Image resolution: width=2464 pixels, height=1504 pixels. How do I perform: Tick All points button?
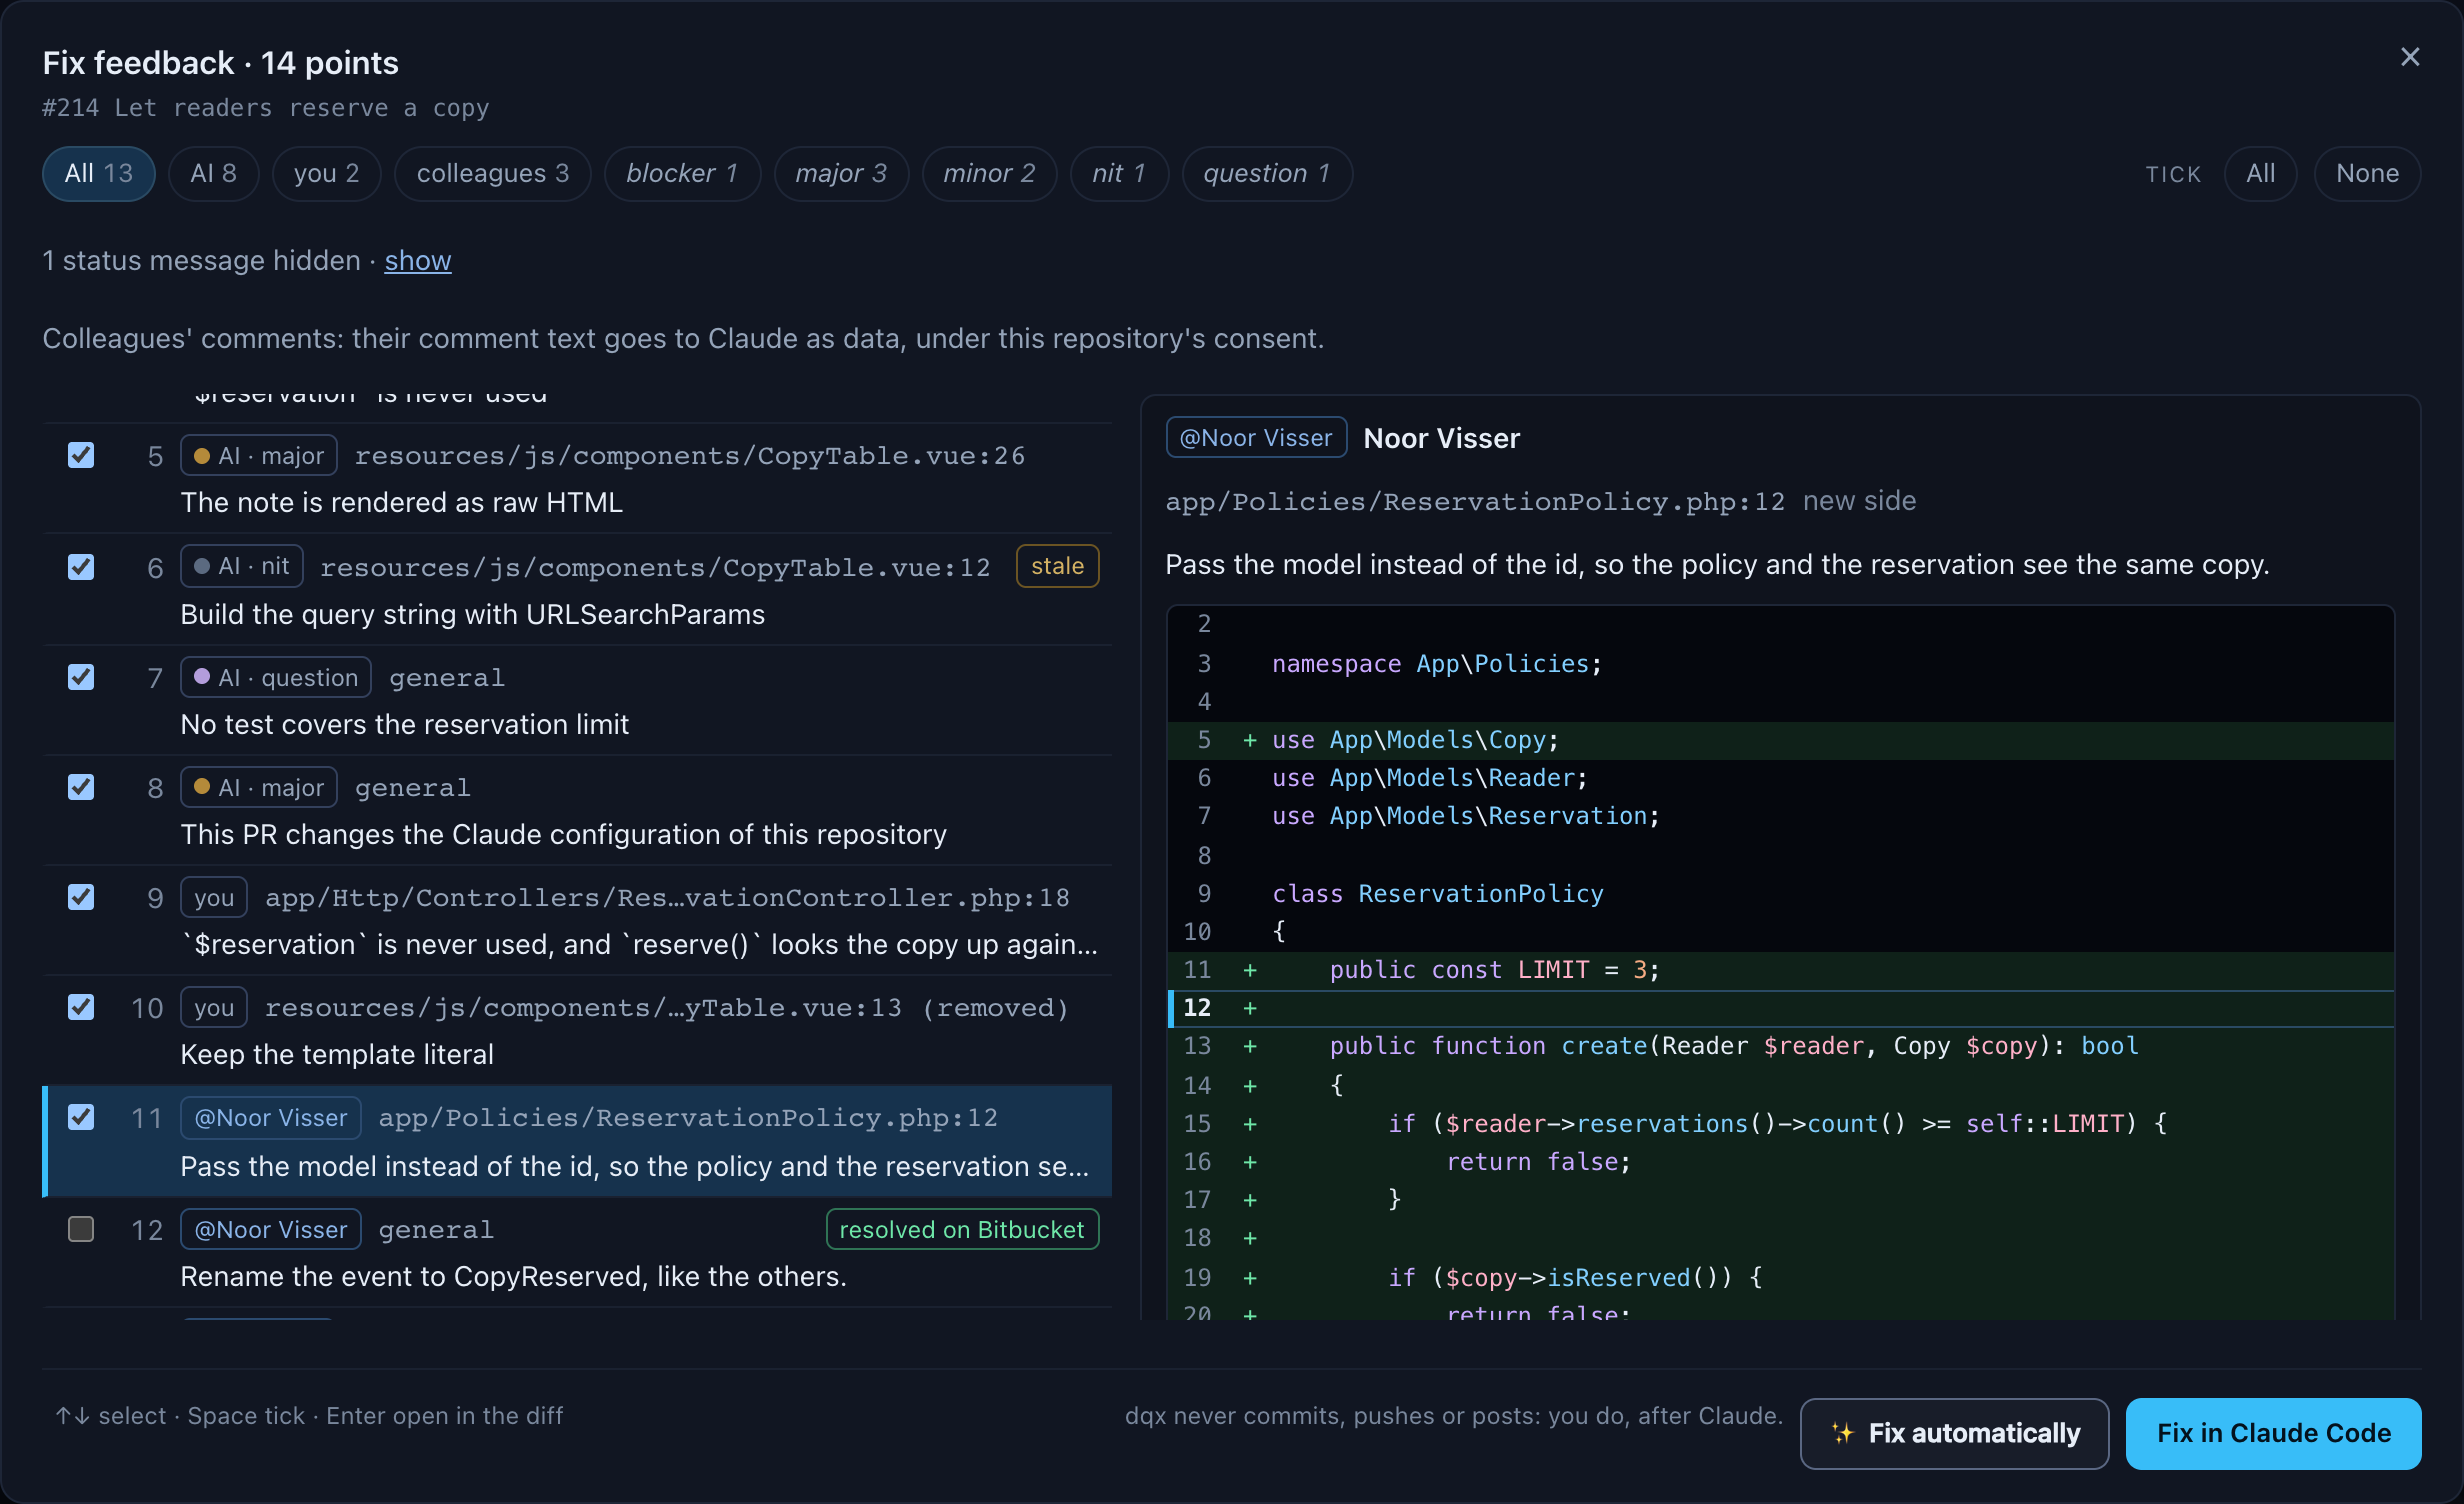tap(2260, 174)
